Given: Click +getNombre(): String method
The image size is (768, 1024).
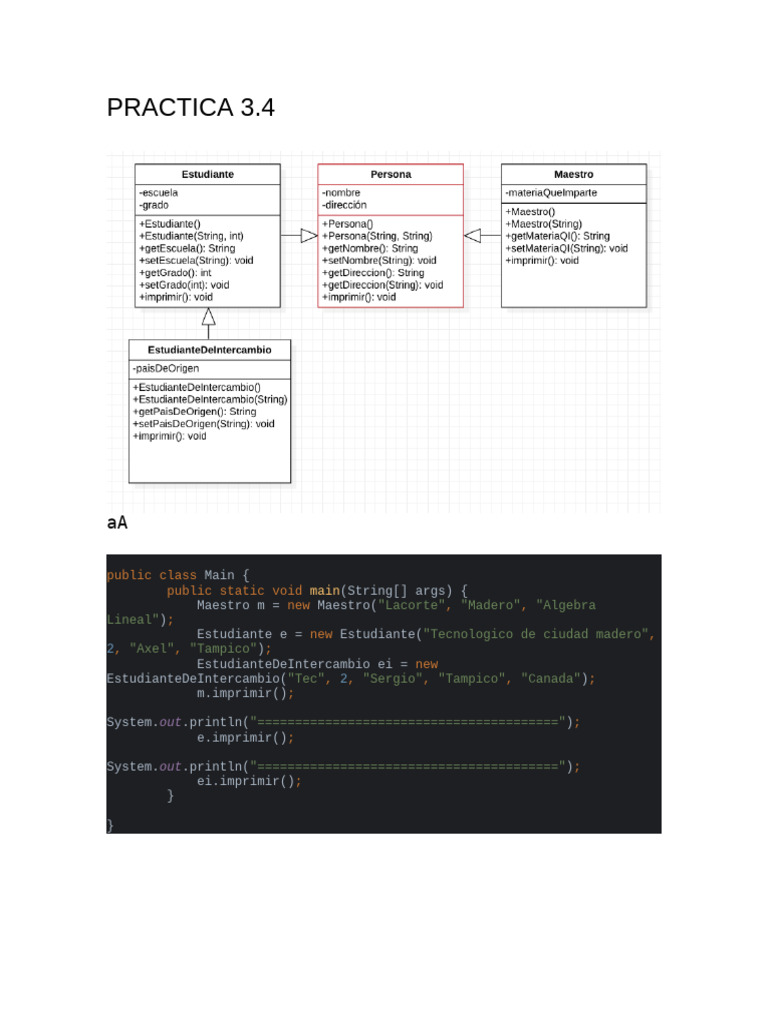Looking at the screenshot, I should click(x=370, y=248).
